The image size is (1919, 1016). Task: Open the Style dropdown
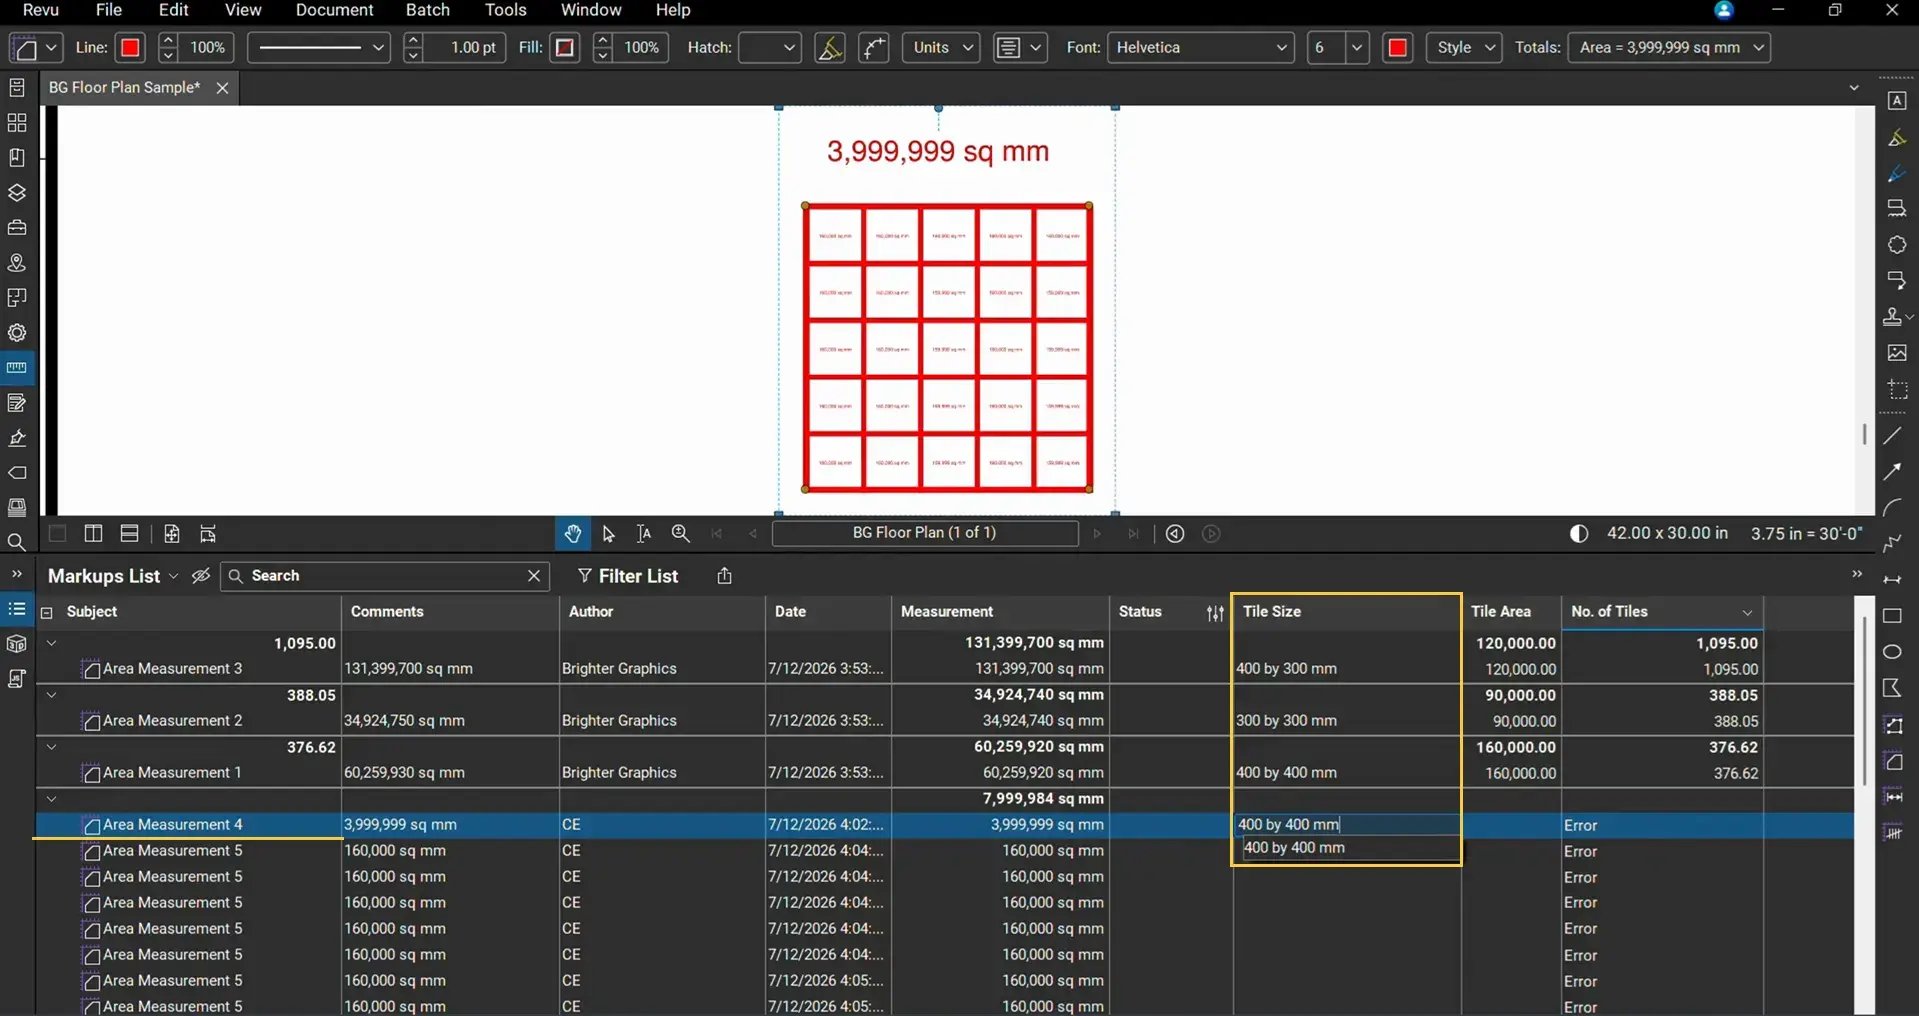pyautogui.click(x=1464, y=48)
